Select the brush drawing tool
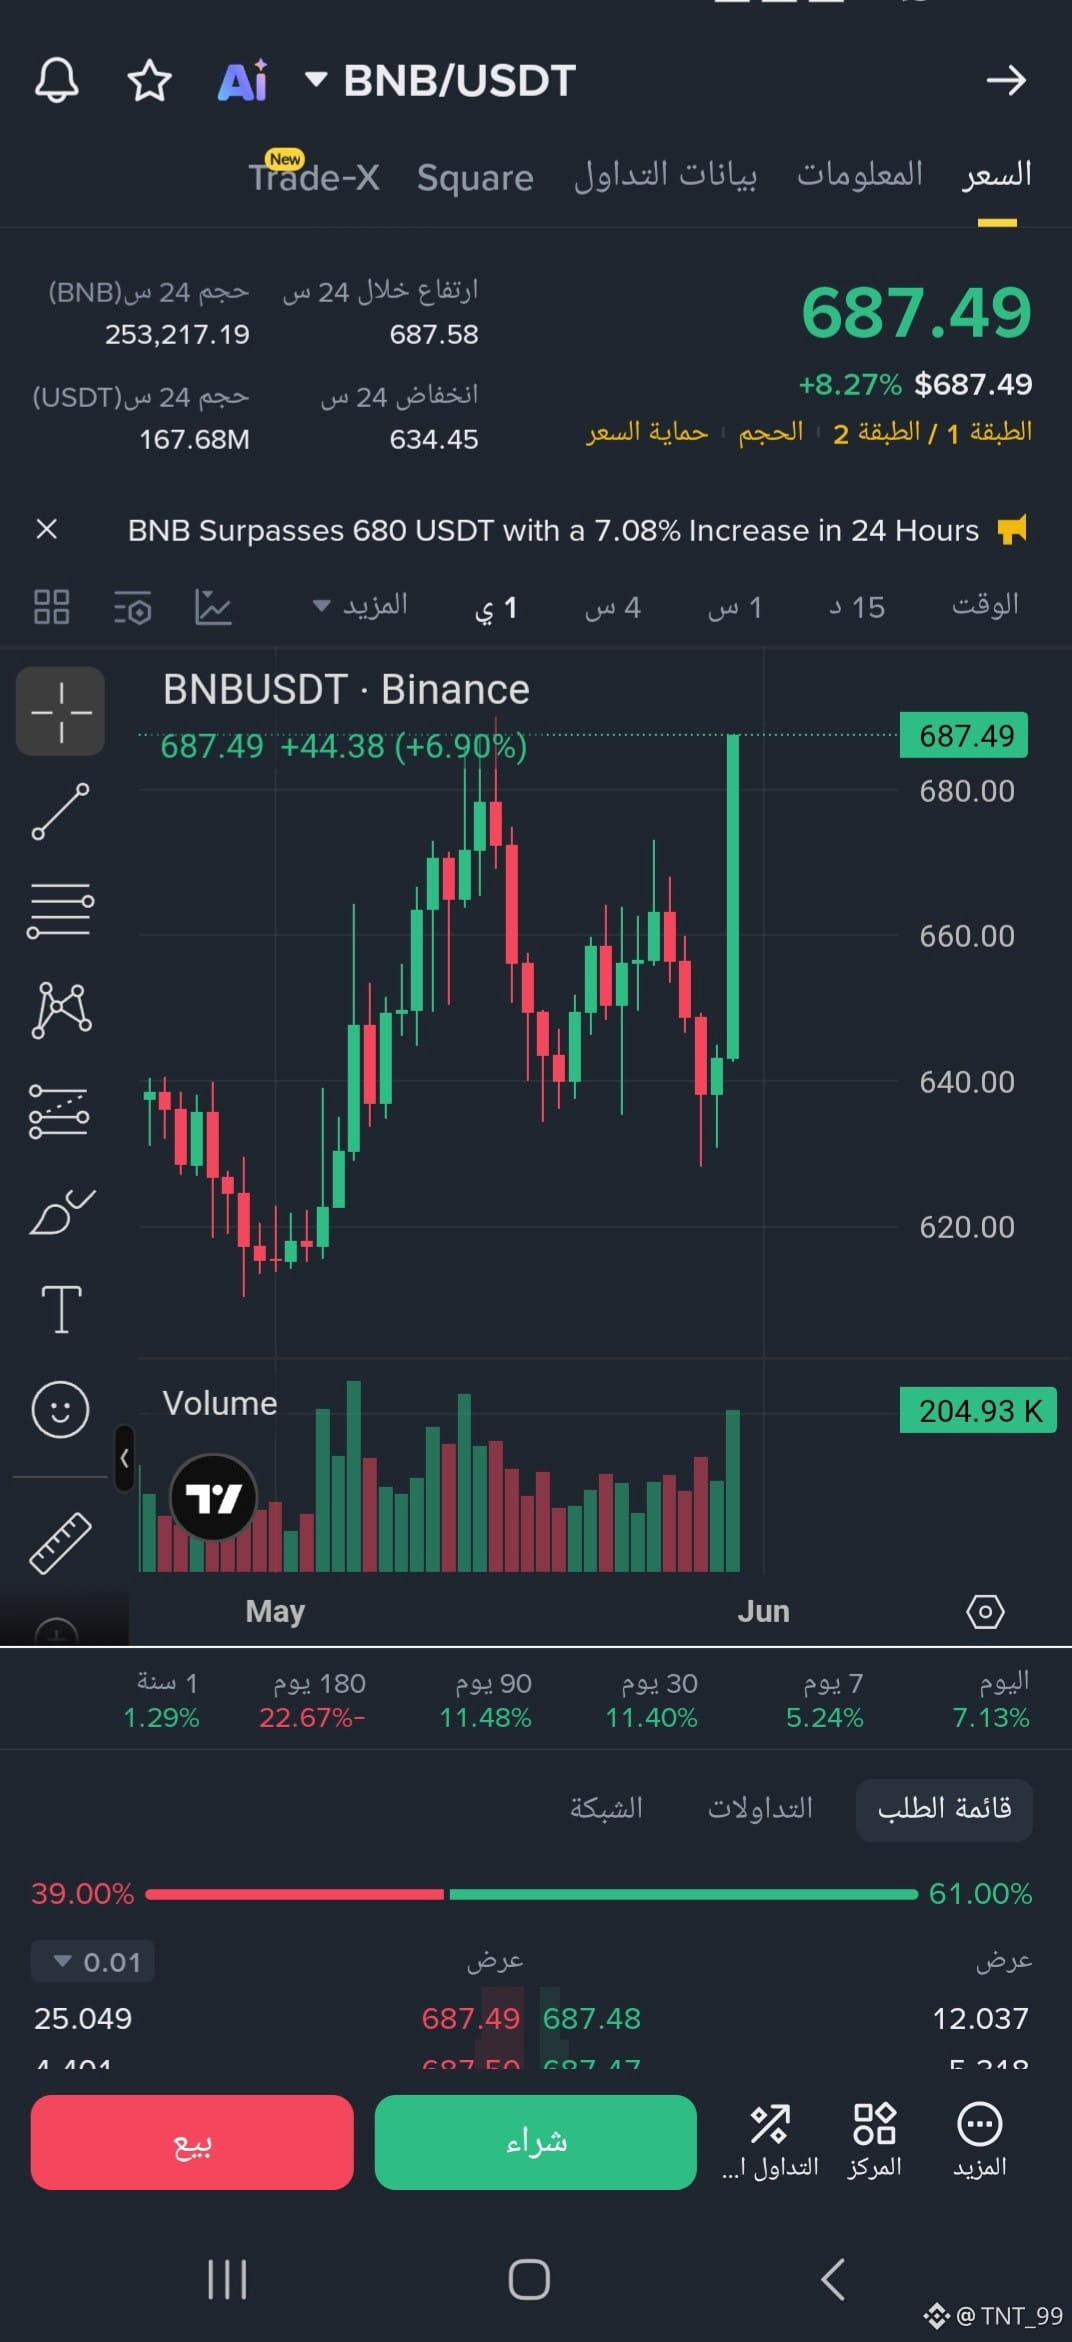Screen dimensions: 1072x2342 pyautogui.click(x=62, y=1212)
